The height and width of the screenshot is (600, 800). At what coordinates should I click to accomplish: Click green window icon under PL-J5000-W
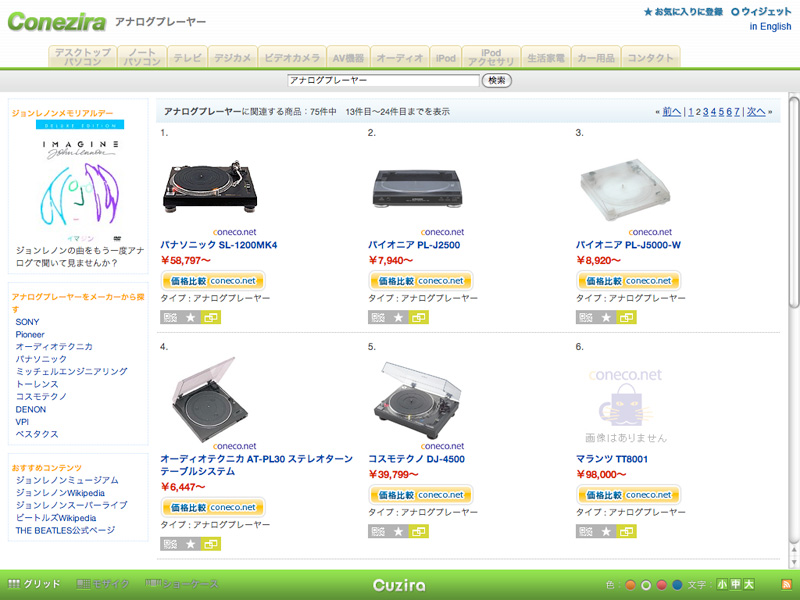pos(626,317)
